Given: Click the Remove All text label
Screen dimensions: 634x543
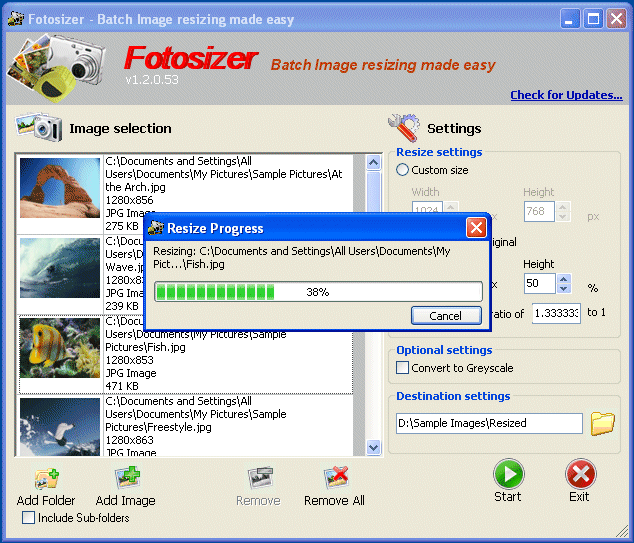Looking at the screenshot, I should click(334, 501).
